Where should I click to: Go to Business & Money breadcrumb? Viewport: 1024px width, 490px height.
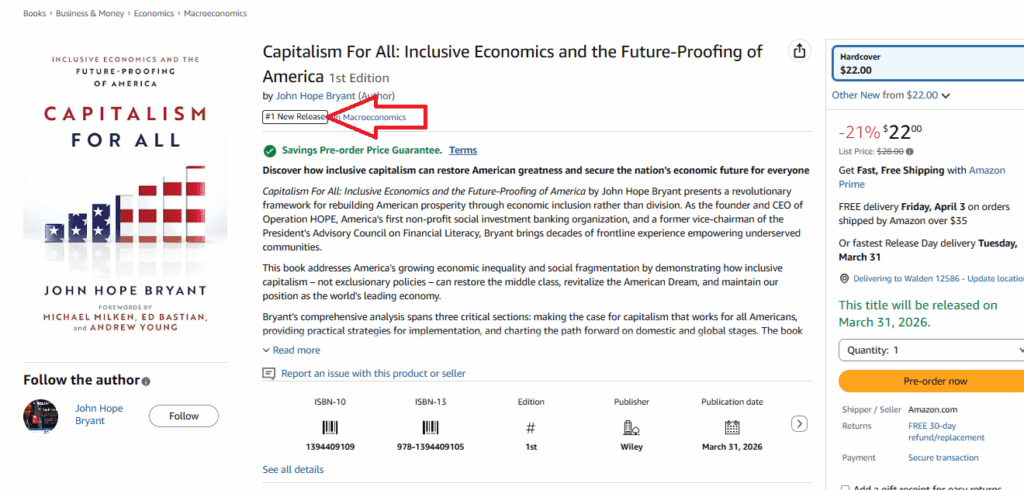pyautogui.click(x=84, y=14)
